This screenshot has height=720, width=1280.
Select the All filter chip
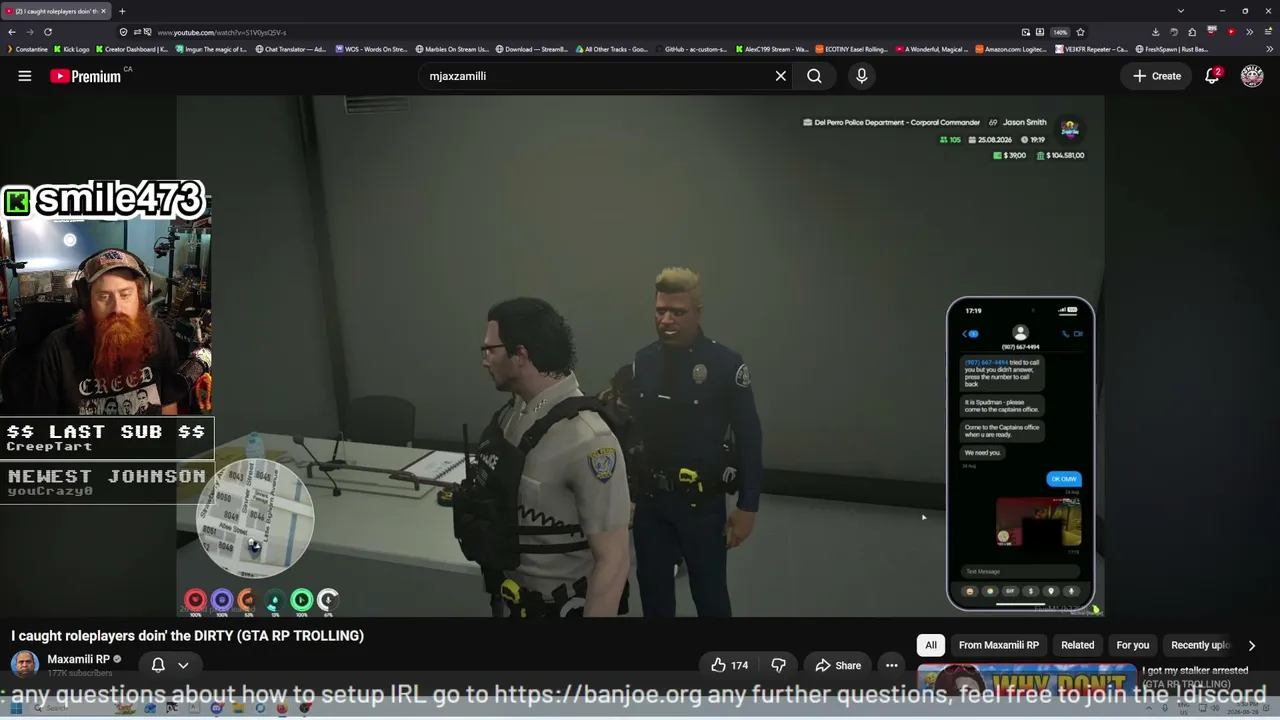pos(931,645)
